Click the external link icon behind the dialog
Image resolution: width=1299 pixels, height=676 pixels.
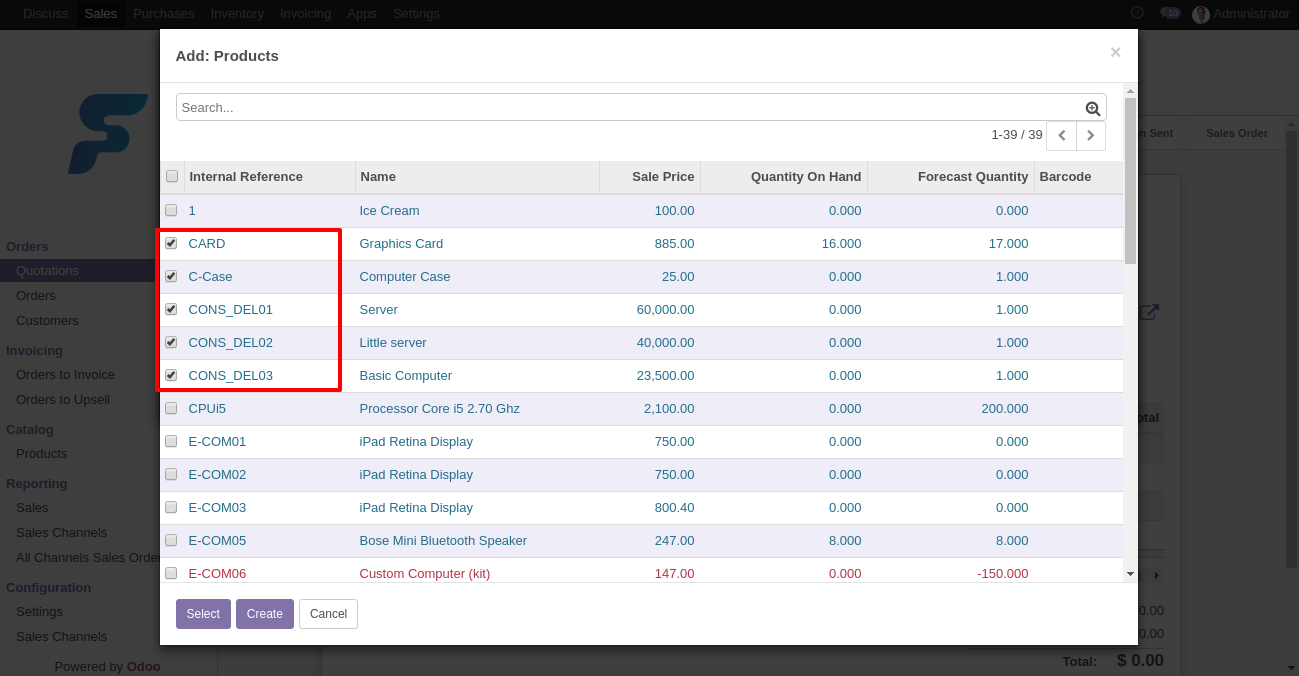pos(1150,312)
